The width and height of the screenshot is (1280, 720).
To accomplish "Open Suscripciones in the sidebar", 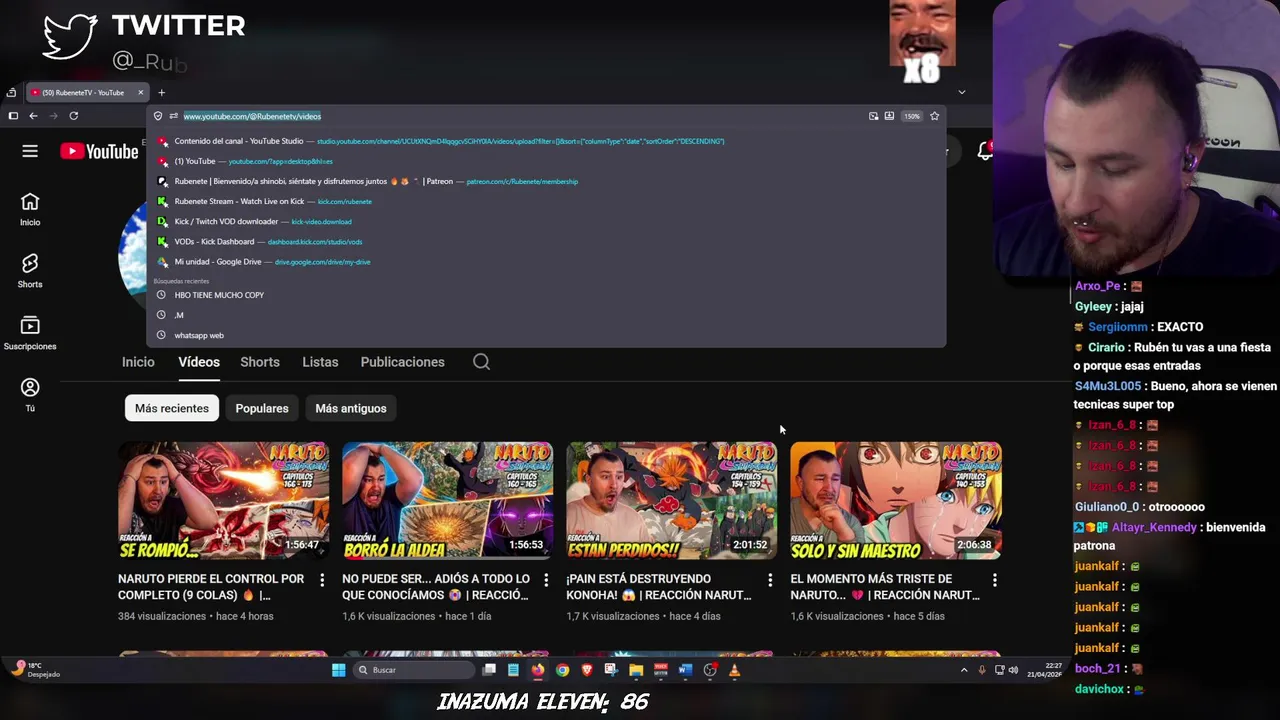I will point(30,333).
